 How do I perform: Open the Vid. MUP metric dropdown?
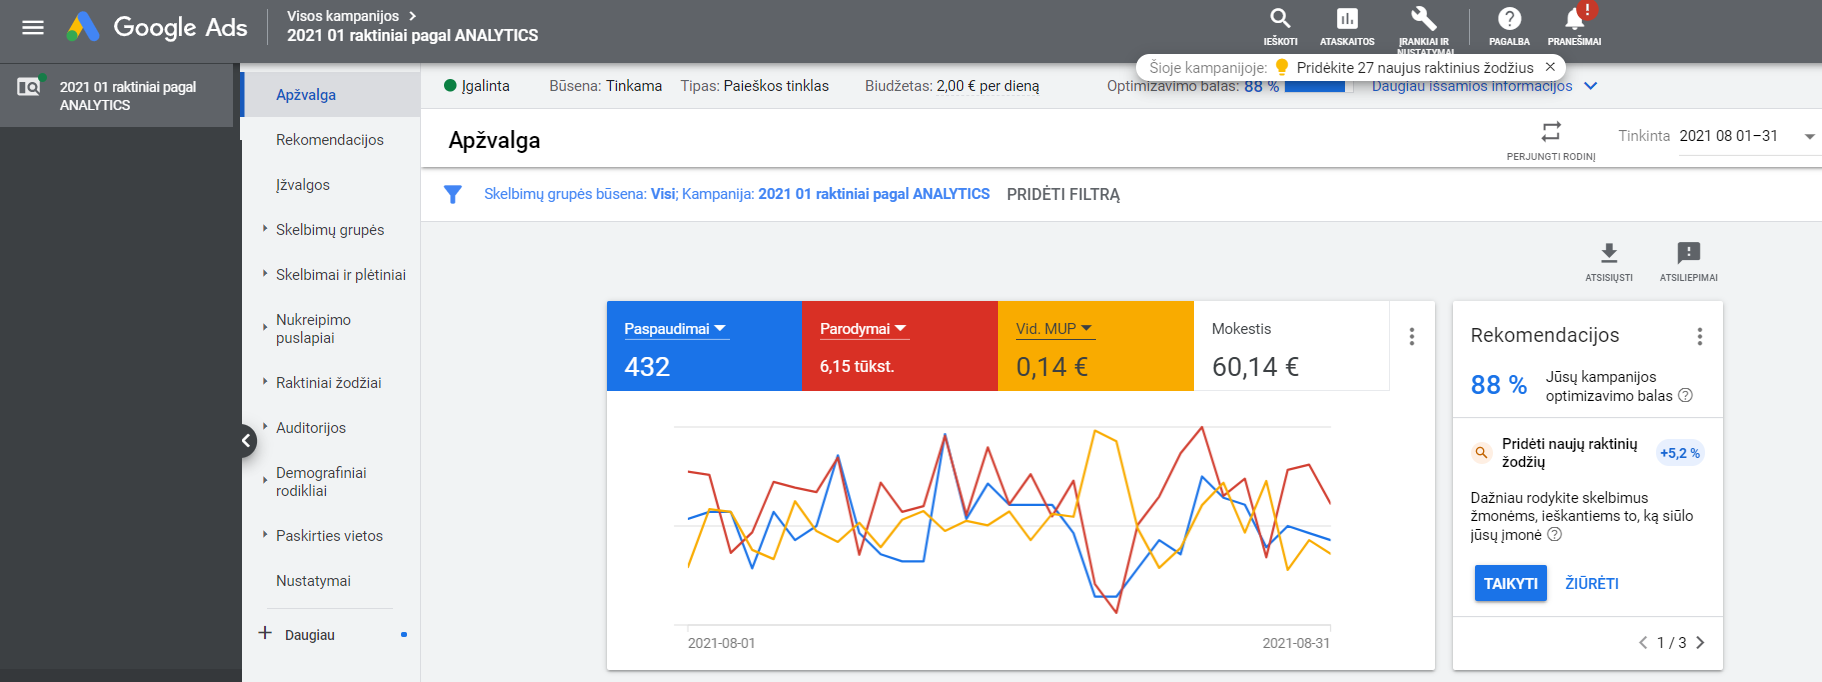1054,329
